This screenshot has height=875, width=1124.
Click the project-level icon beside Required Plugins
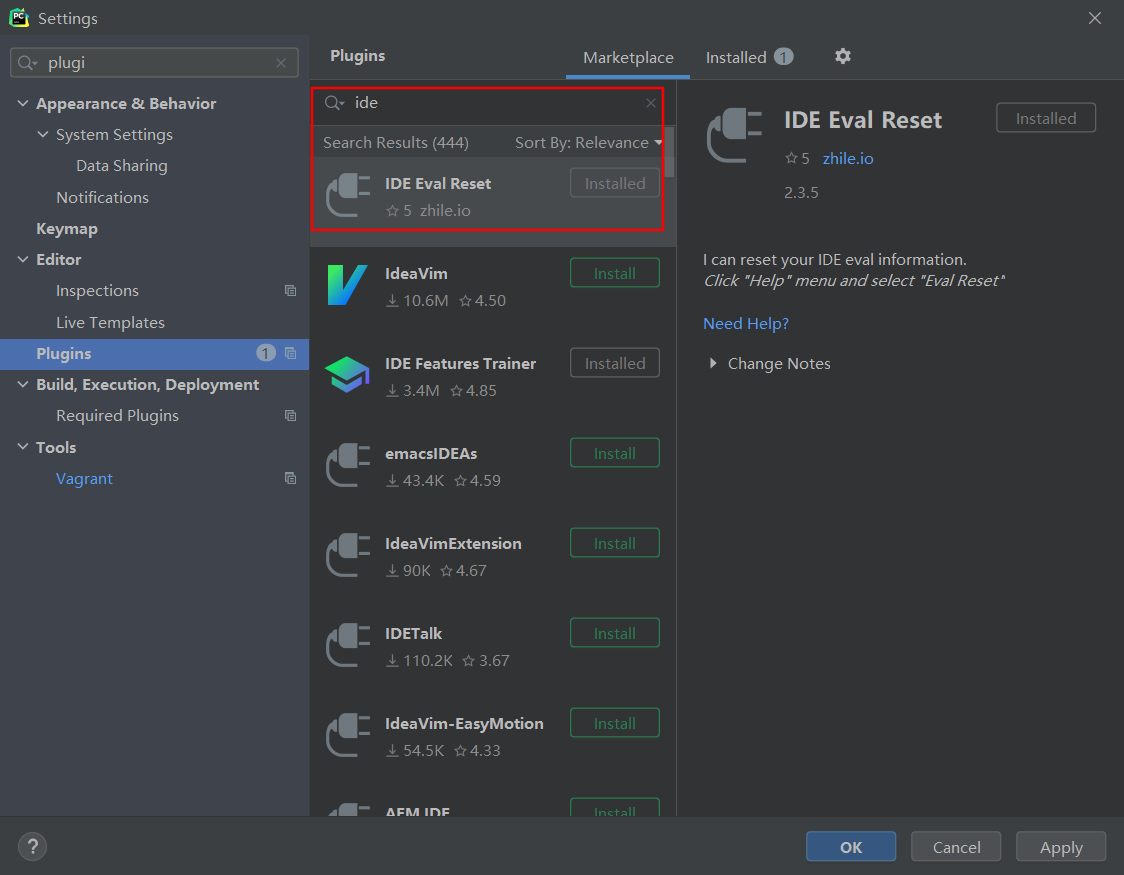tap(290, 416)
